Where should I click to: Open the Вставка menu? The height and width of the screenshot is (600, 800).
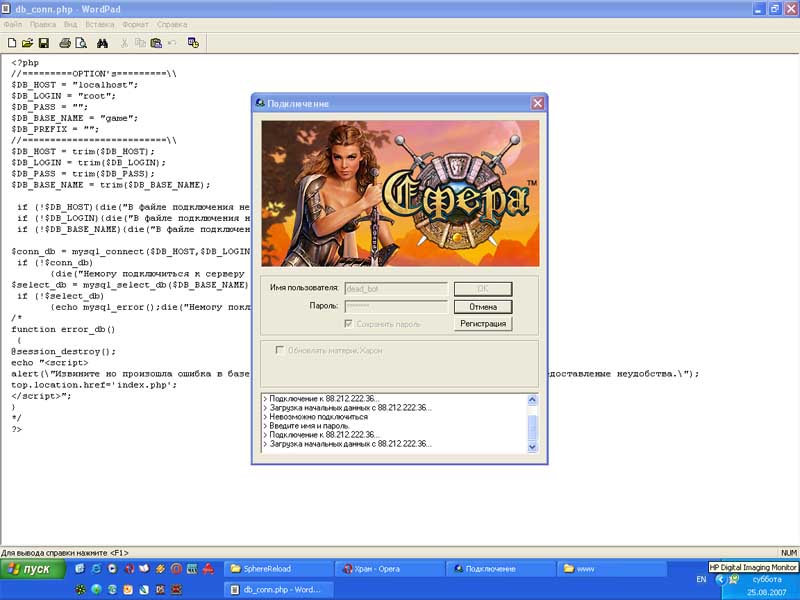click(99, 24)
